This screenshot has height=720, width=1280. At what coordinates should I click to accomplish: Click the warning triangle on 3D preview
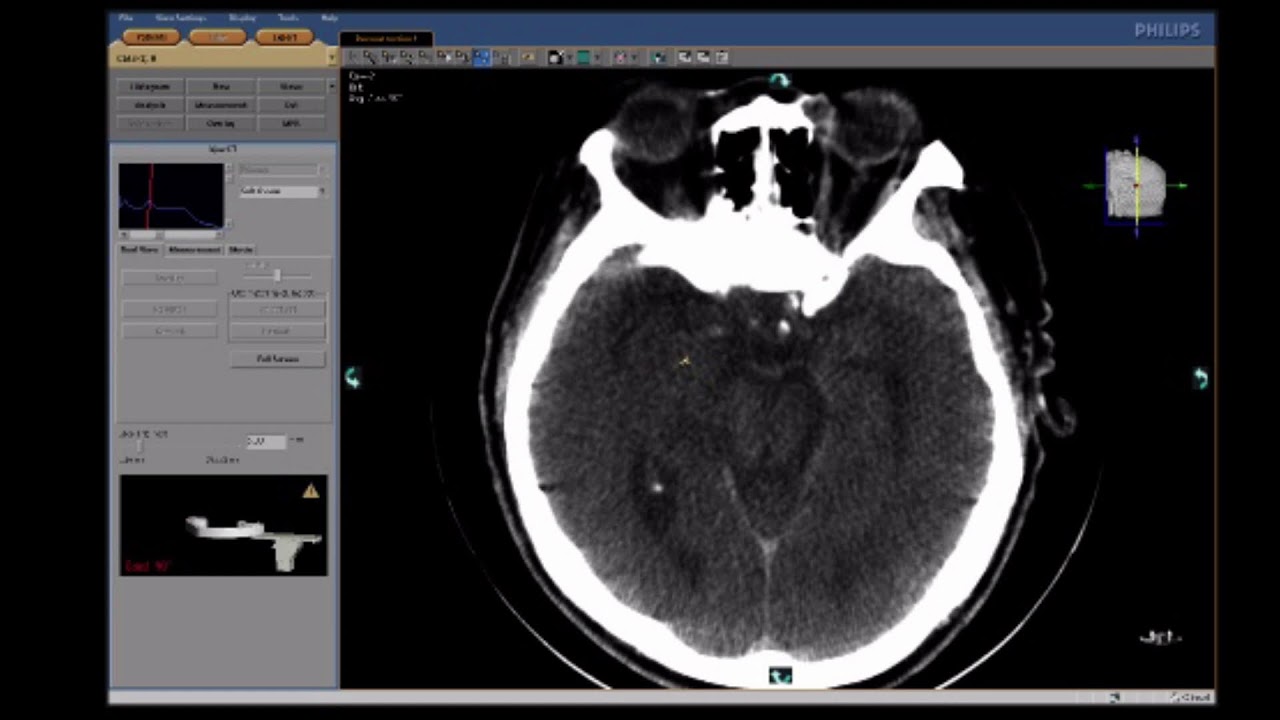pyautogui.click(x=311, y=490)
